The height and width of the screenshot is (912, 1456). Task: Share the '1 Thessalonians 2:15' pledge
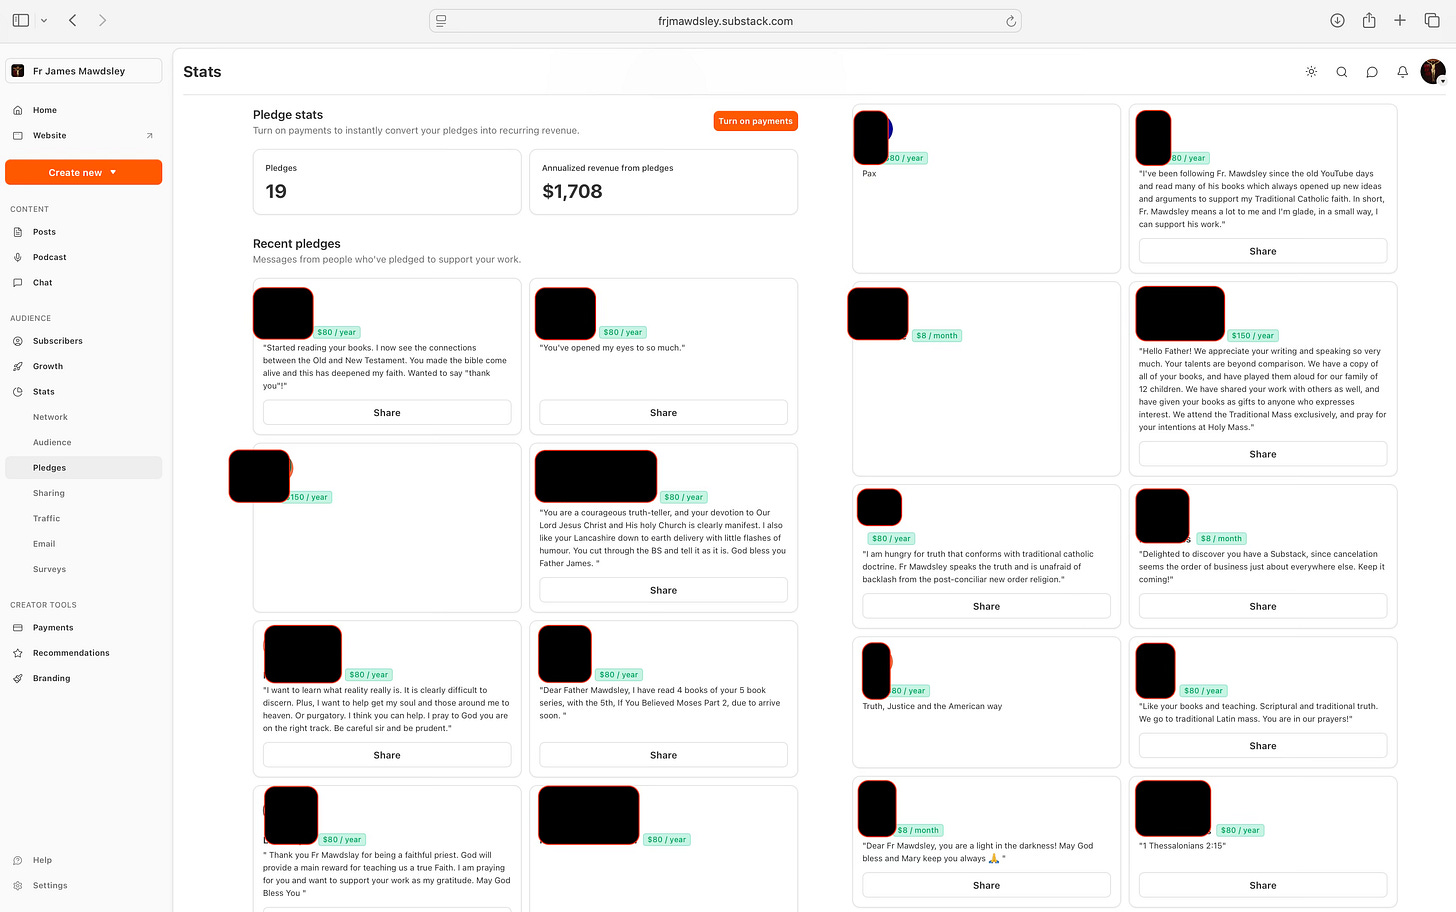pos(1263,885)
